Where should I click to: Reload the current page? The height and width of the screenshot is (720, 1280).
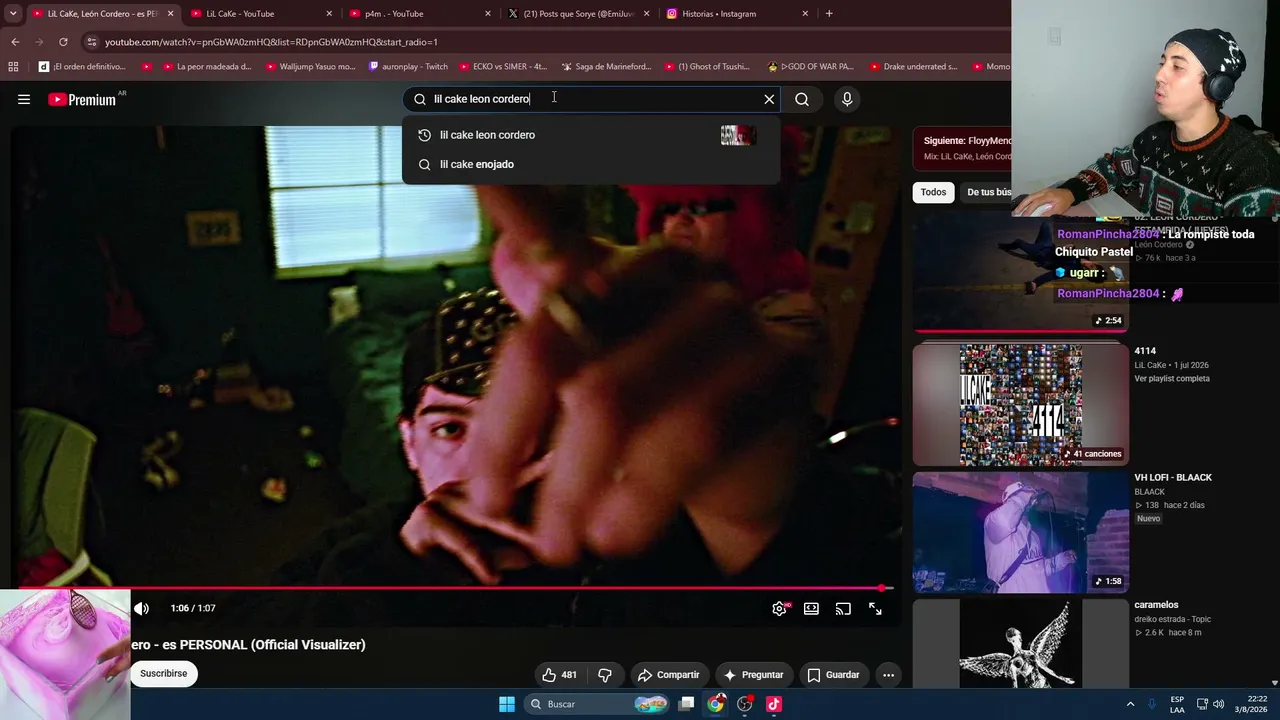tap(63, 42)
